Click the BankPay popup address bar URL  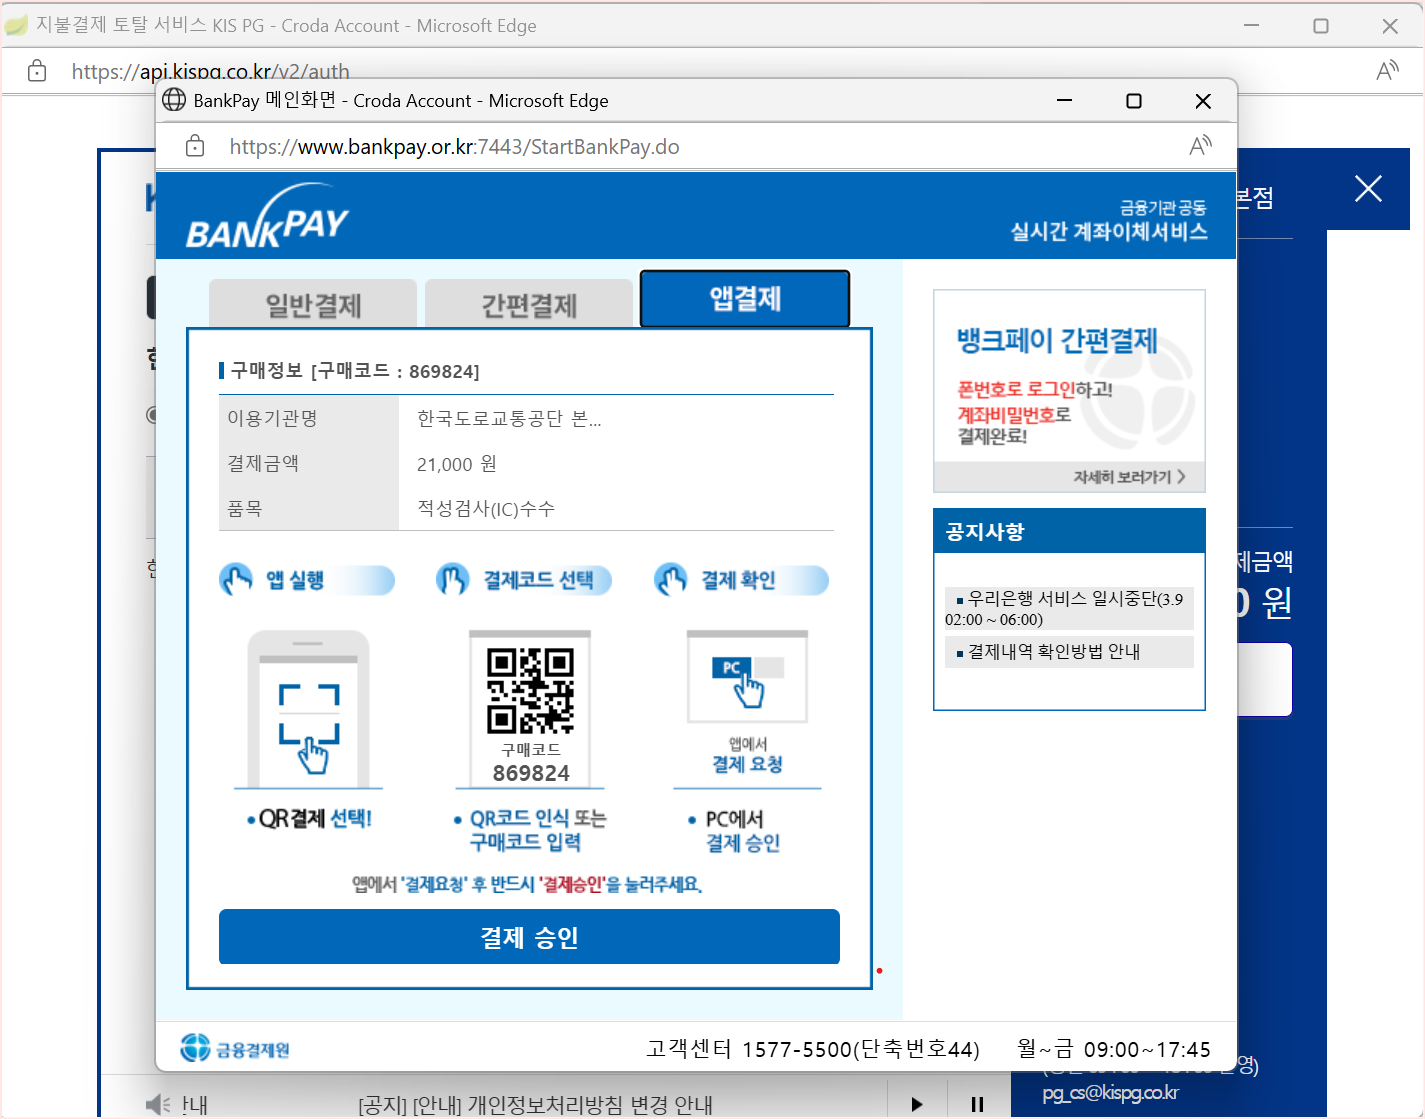[454, 147]
